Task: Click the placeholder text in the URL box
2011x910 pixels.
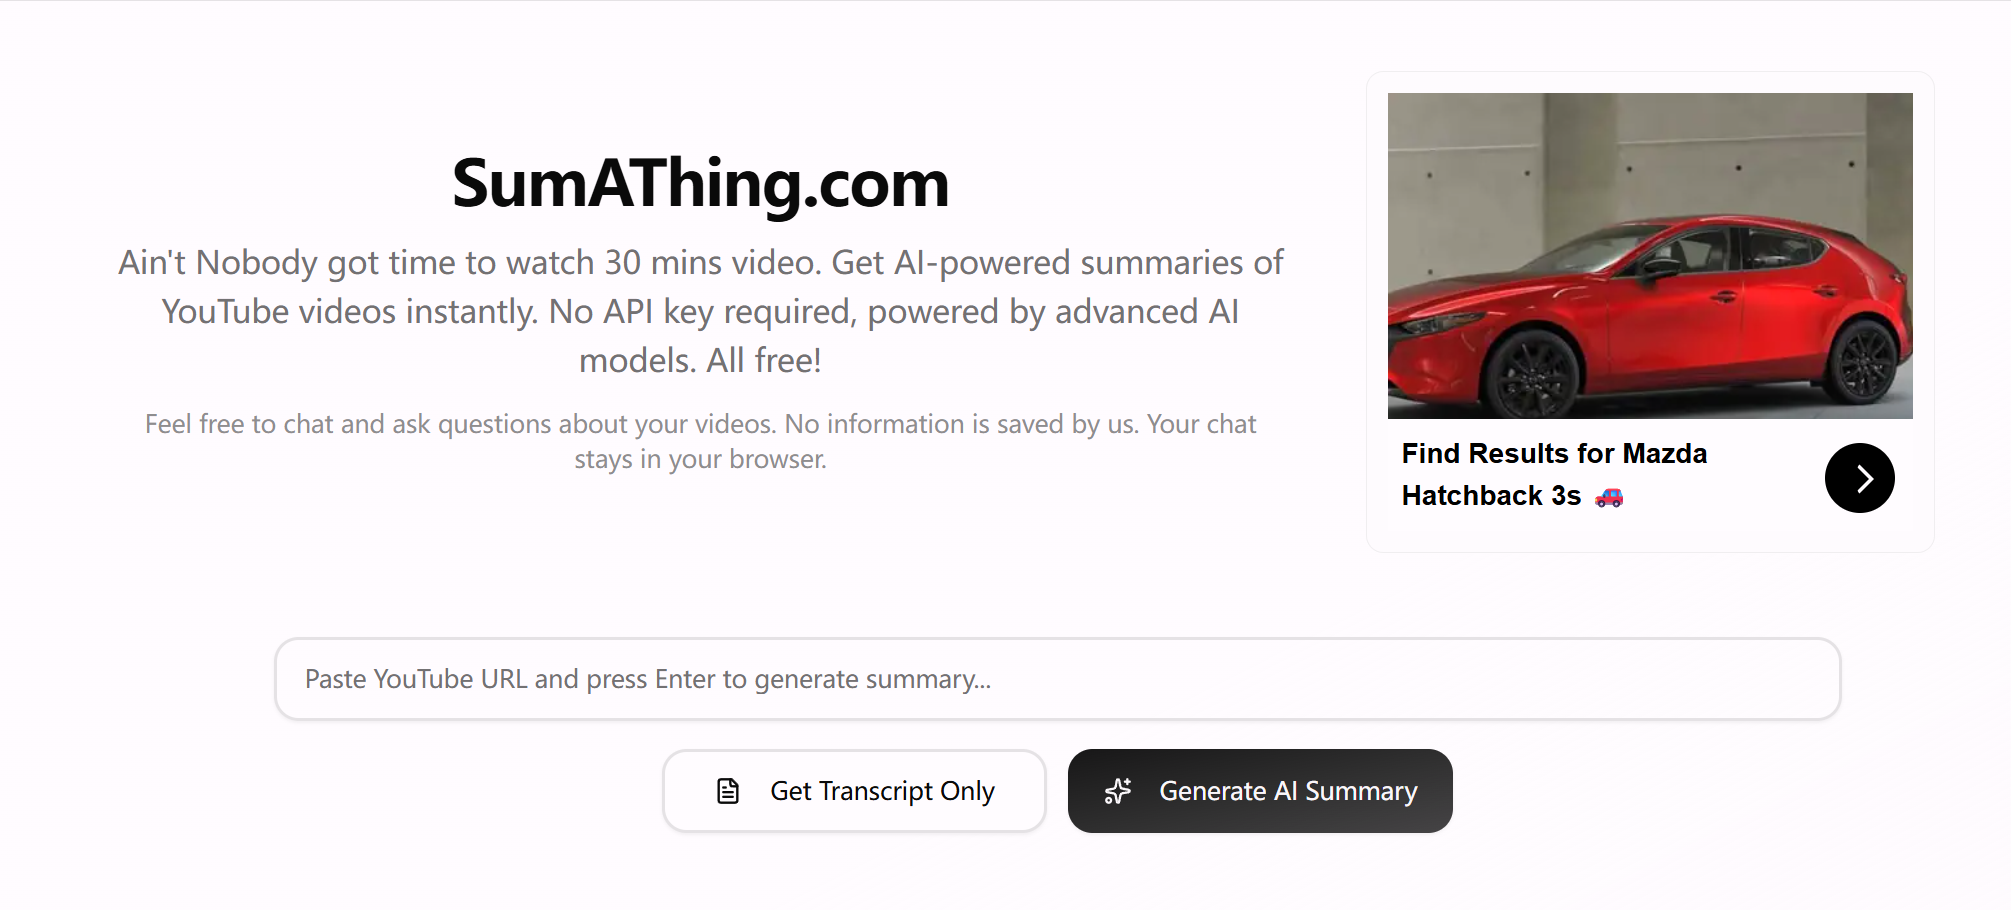Action: (648, 679)
